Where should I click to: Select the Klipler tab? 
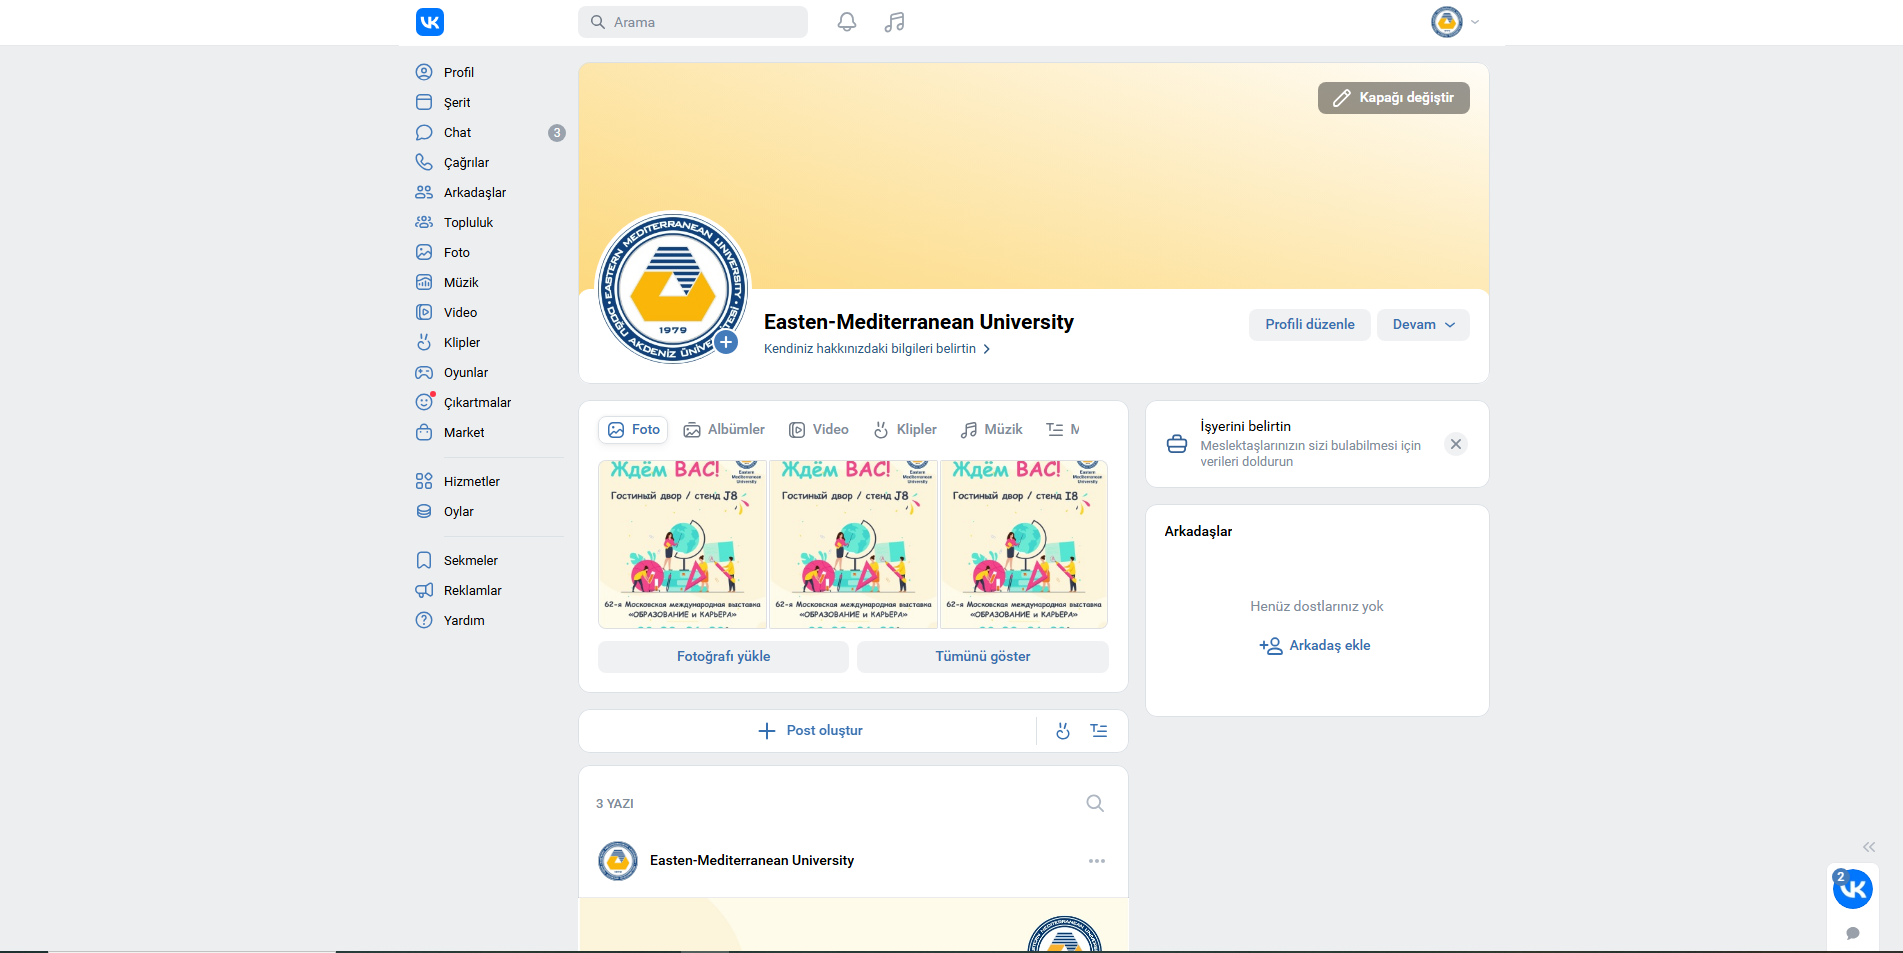[905, 429]
